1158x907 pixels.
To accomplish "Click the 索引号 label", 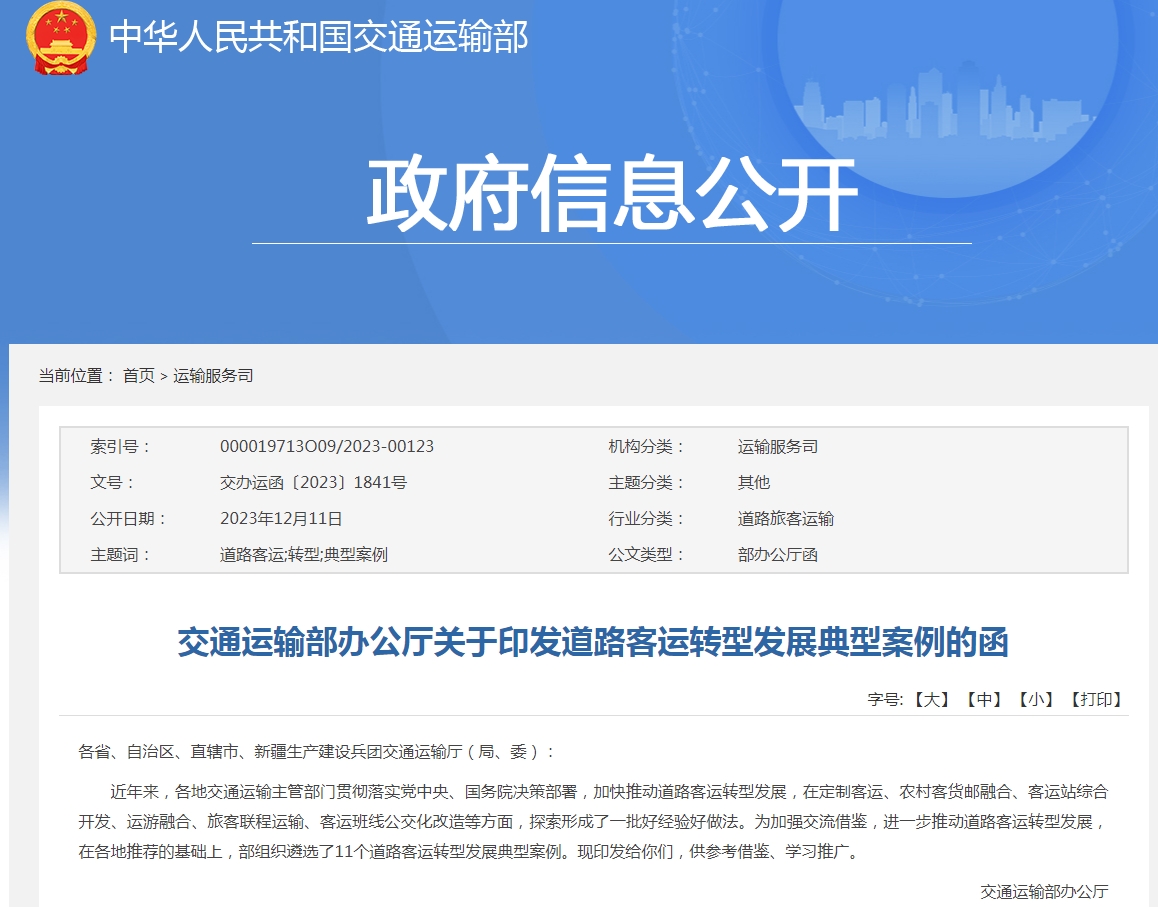I will tap(120, 446).
